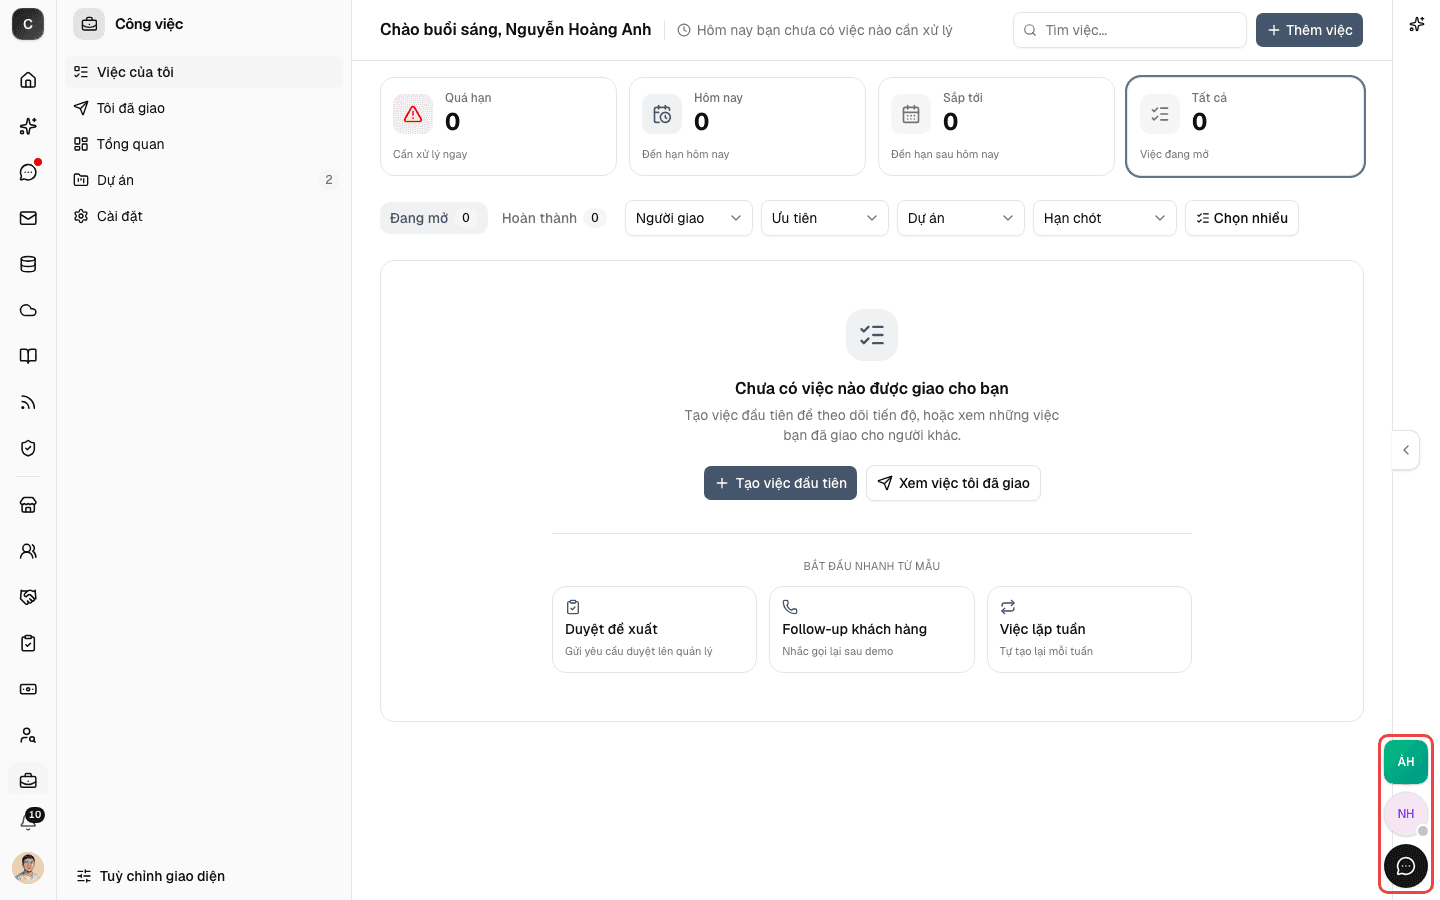Expand the Người giao filter dropdown
This screenshot has width=1440, height=900.
(x=689, y=218)
